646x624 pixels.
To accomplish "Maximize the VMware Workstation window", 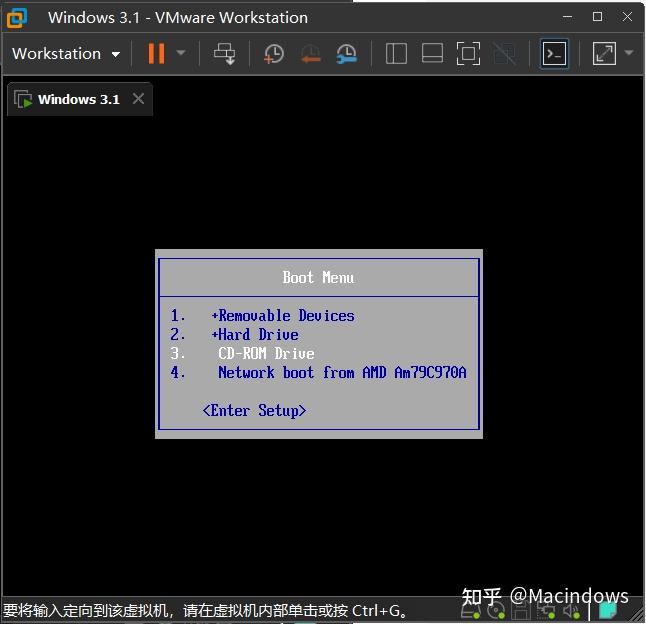I will click(597, 17).
